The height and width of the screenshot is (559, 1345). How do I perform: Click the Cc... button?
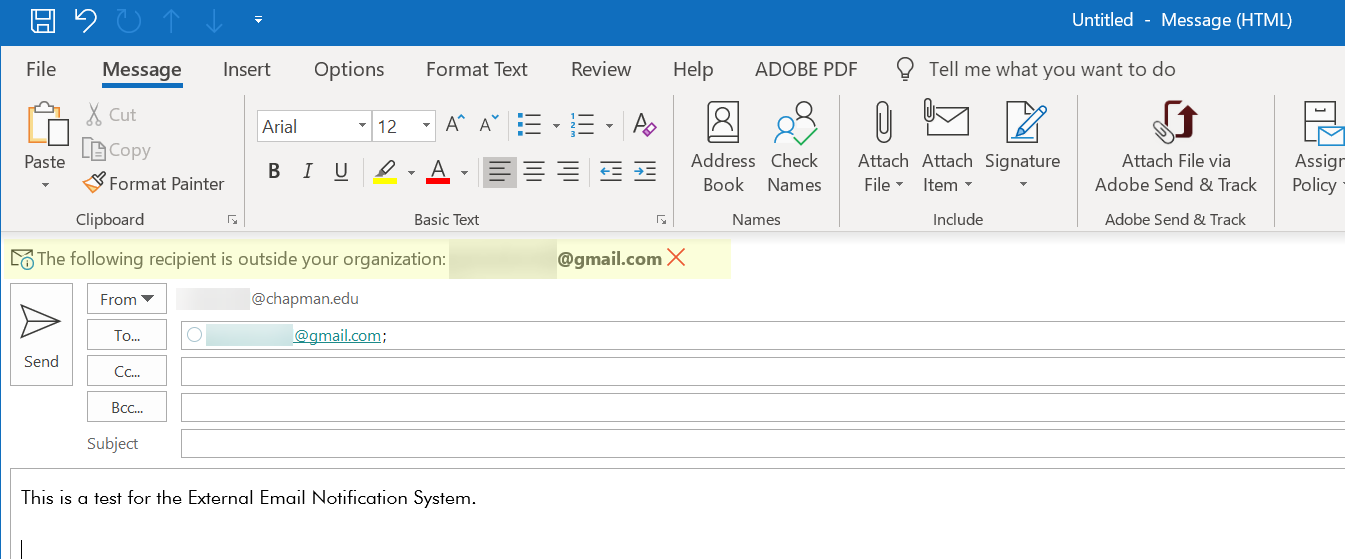point(126,372)
